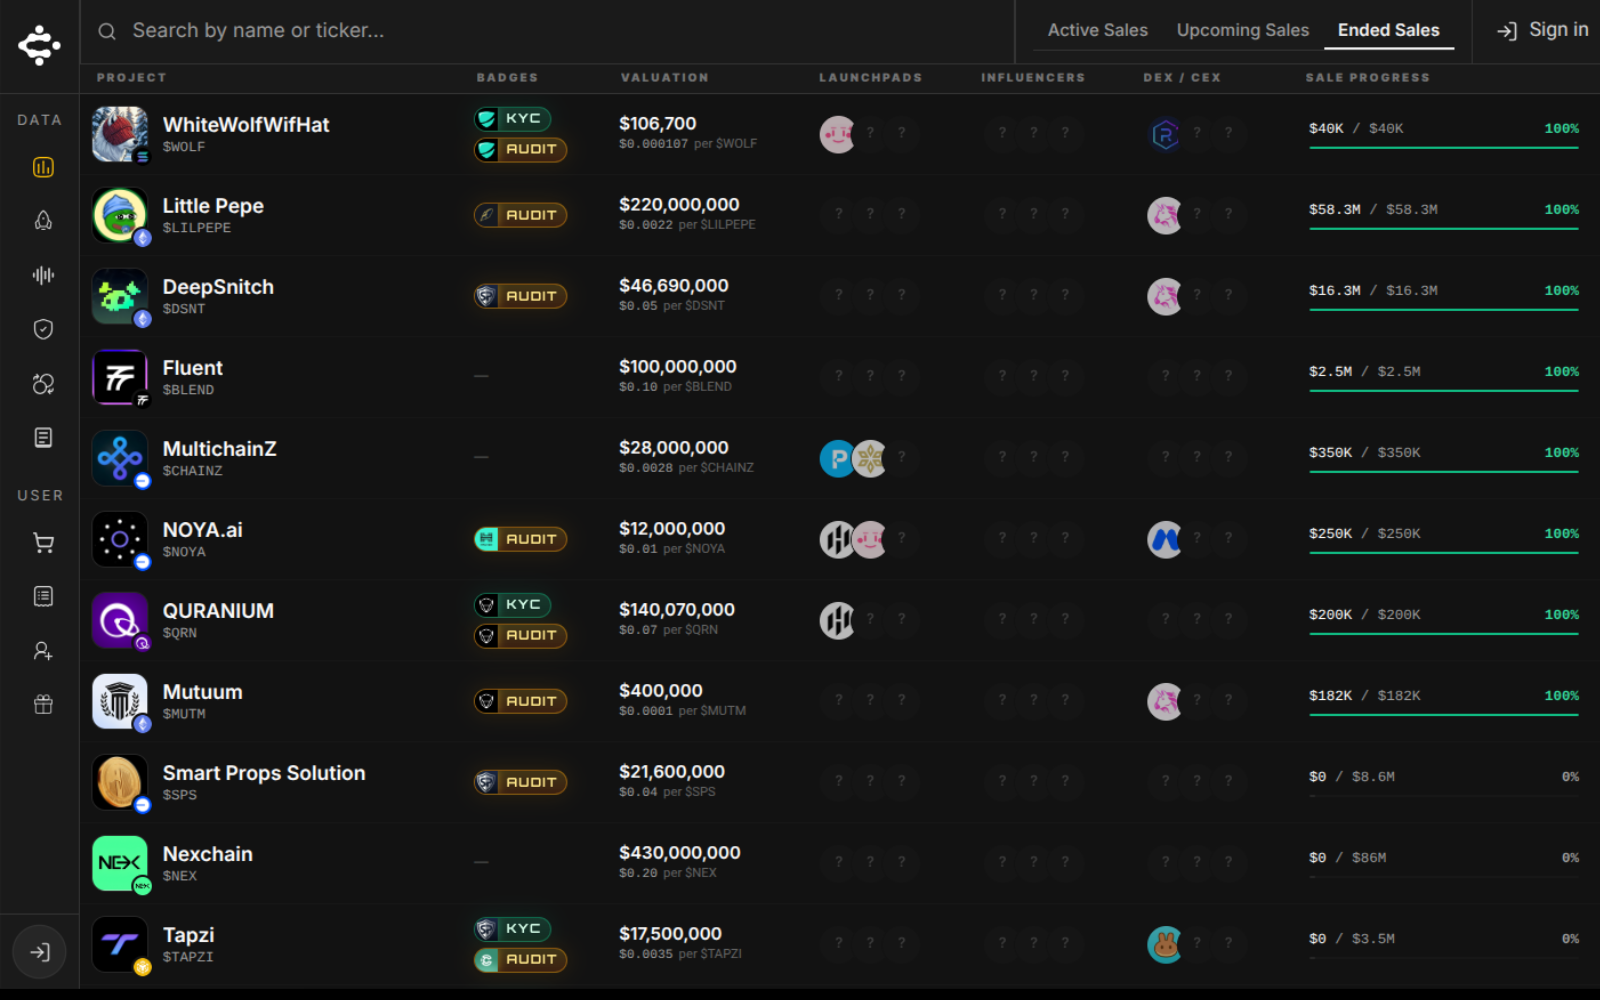Screen dimensions: 1600x1000
Task: Open the chart dashboard sidebar icon
Action: pyautogui.click(x=43, y=167)
